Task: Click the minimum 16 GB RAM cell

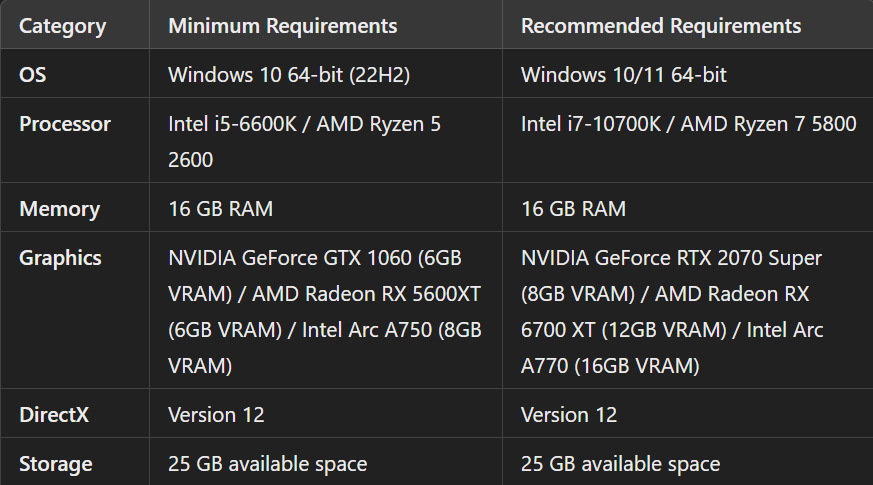Action: point(220,209)
